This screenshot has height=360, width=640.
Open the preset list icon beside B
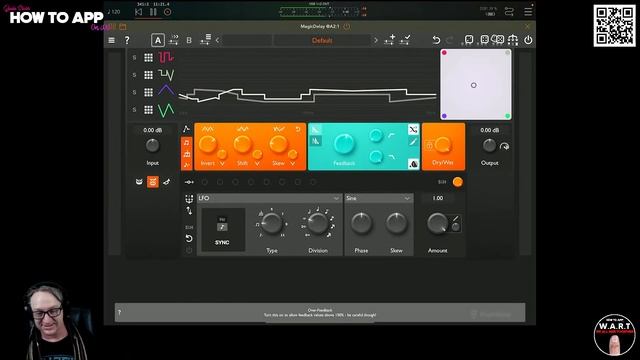point(205,40)
